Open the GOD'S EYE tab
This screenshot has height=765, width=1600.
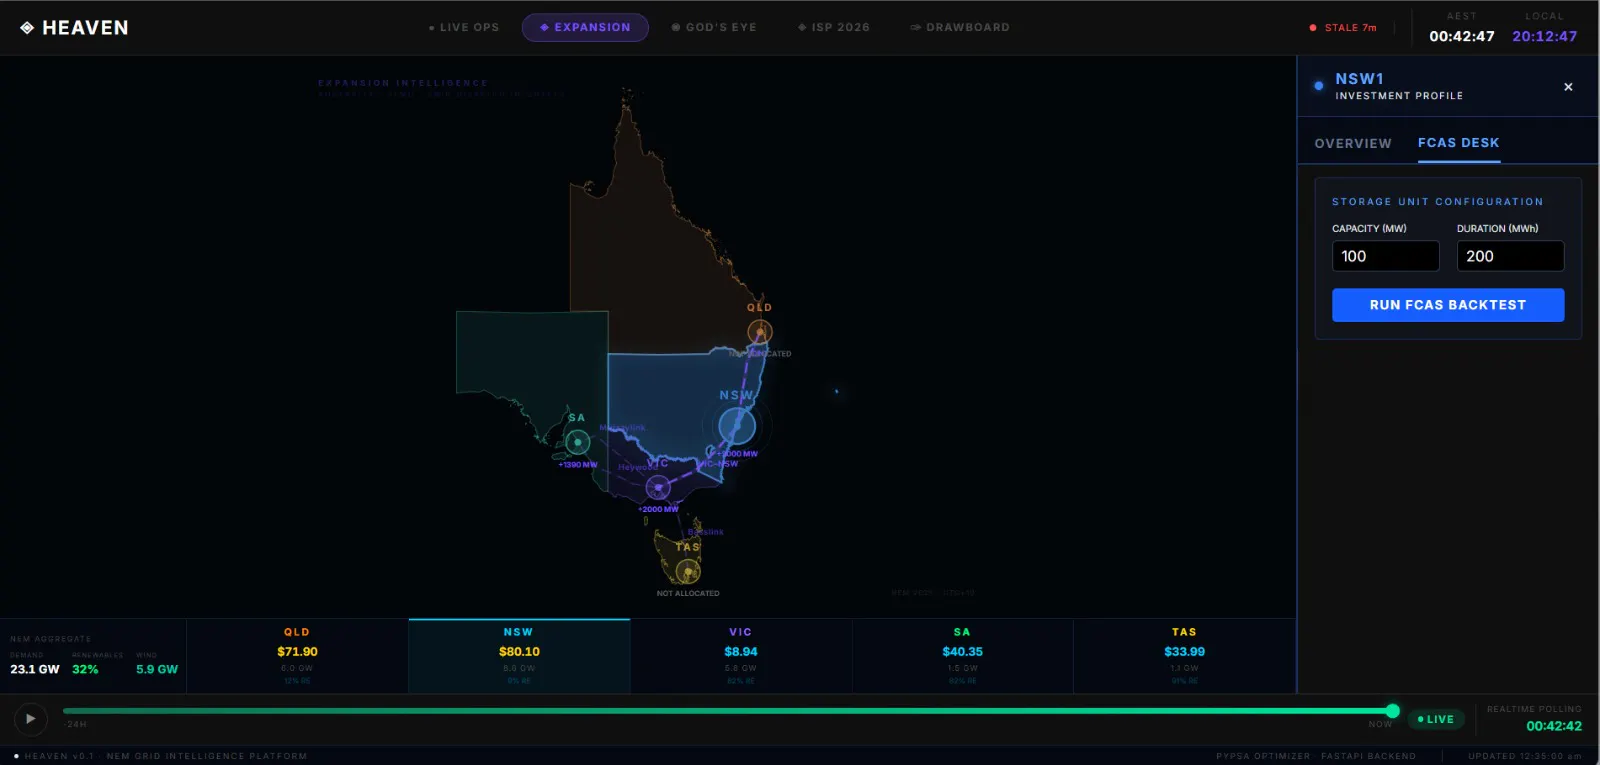click(714, 28)
